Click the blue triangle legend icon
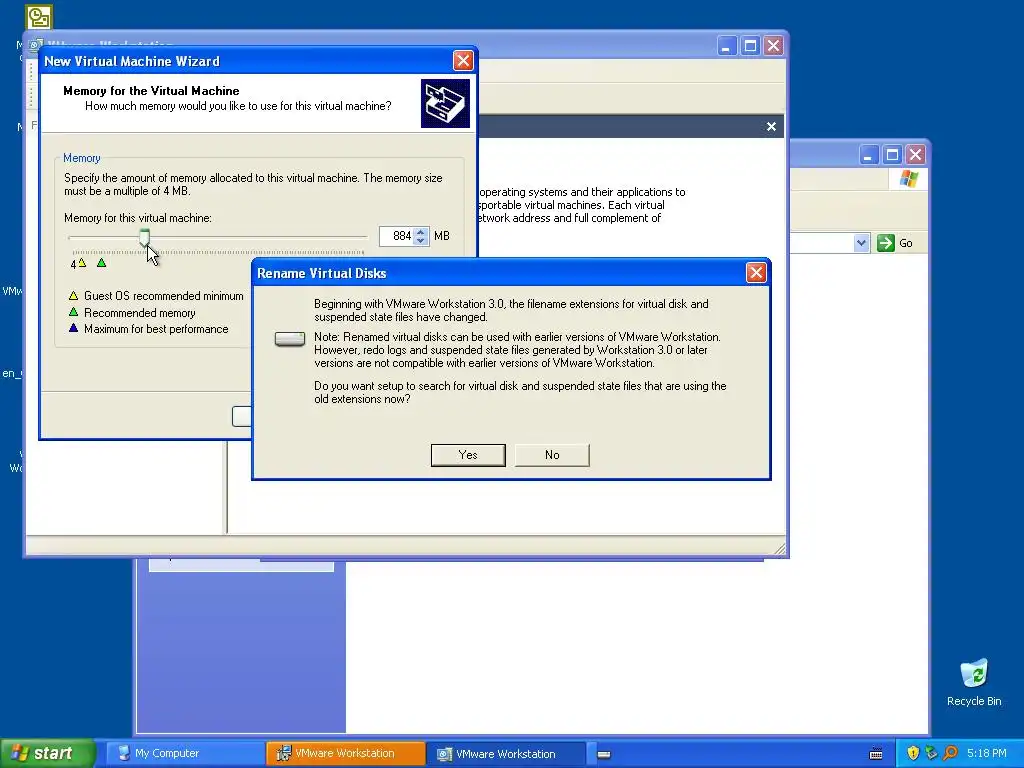Screen dimensions: 1024x768 click(x=73, y=328)
